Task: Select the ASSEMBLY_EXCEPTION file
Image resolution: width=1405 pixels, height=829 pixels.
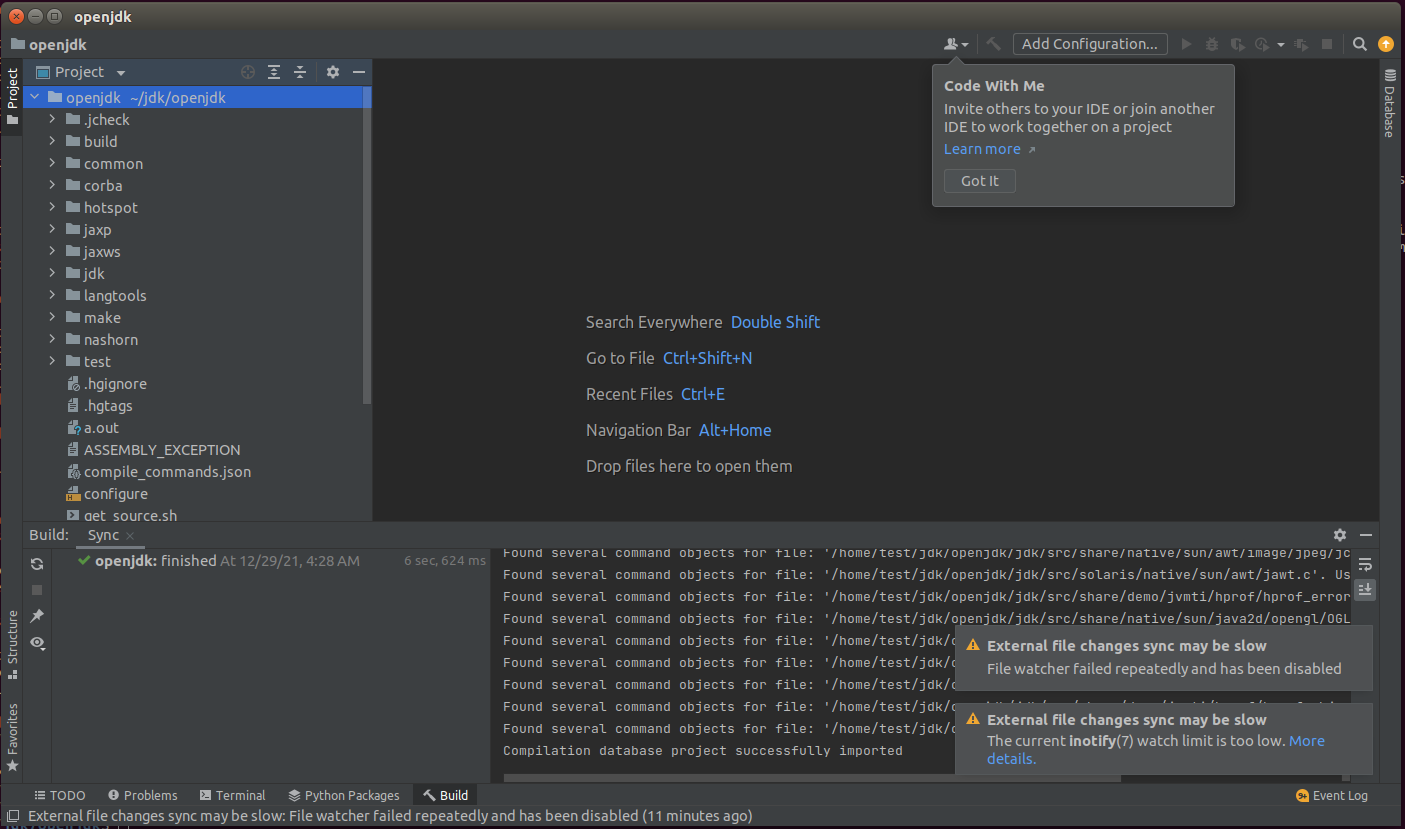Action: (162, 450)
